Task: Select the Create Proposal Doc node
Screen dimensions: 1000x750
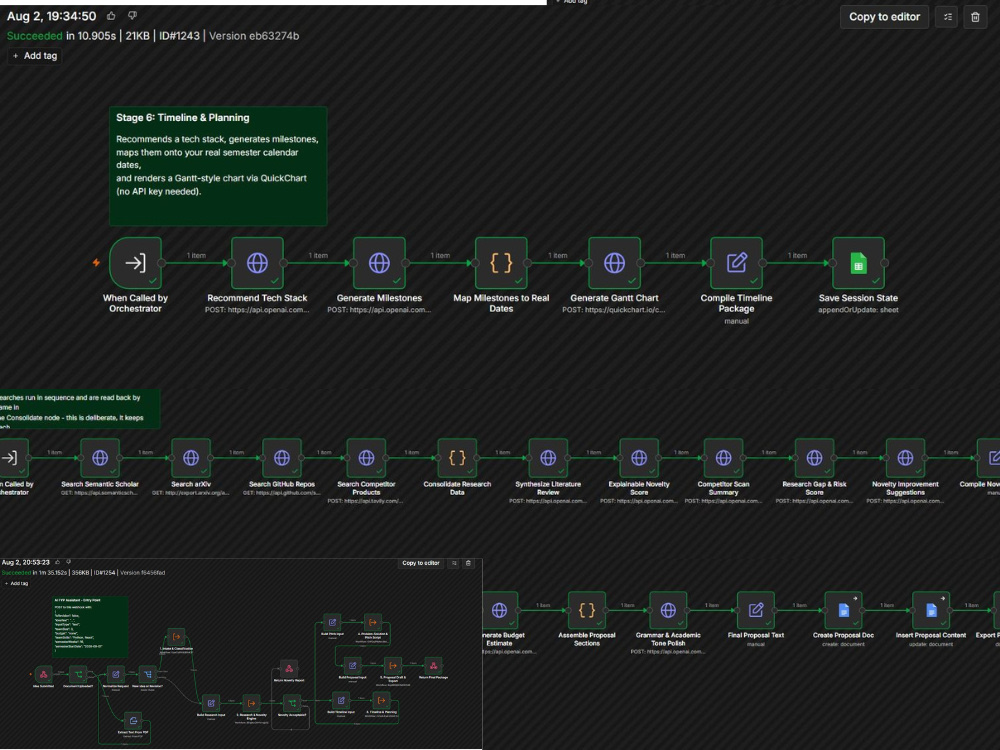Action: (x=843, y=610)
